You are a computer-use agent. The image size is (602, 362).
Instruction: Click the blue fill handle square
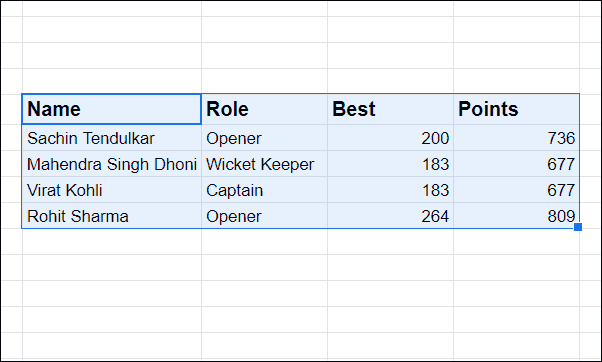click(x=578, y=227)
